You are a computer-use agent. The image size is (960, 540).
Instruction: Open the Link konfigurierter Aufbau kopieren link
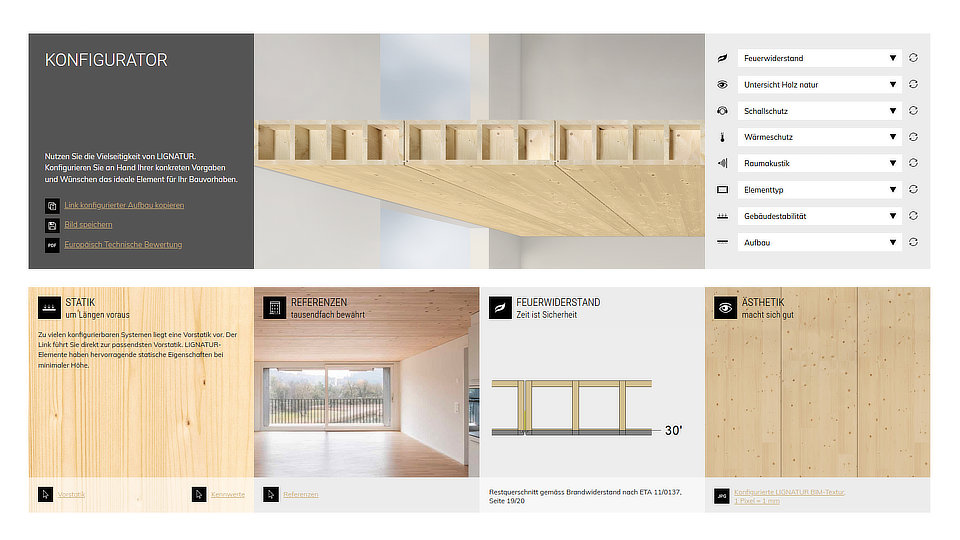pyautogui.click(x=124, y=205)
